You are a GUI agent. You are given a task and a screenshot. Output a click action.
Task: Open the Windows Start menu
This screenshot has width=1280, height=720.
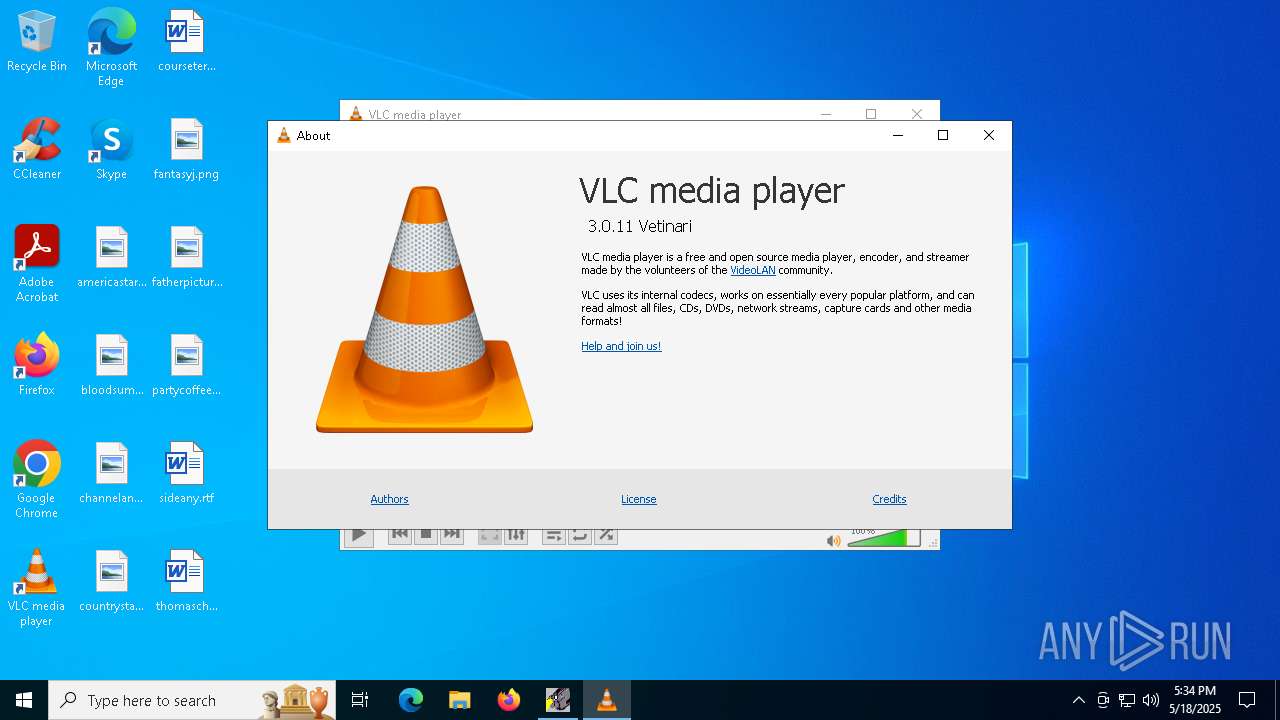pyautogui.click(x=24, y=700)
